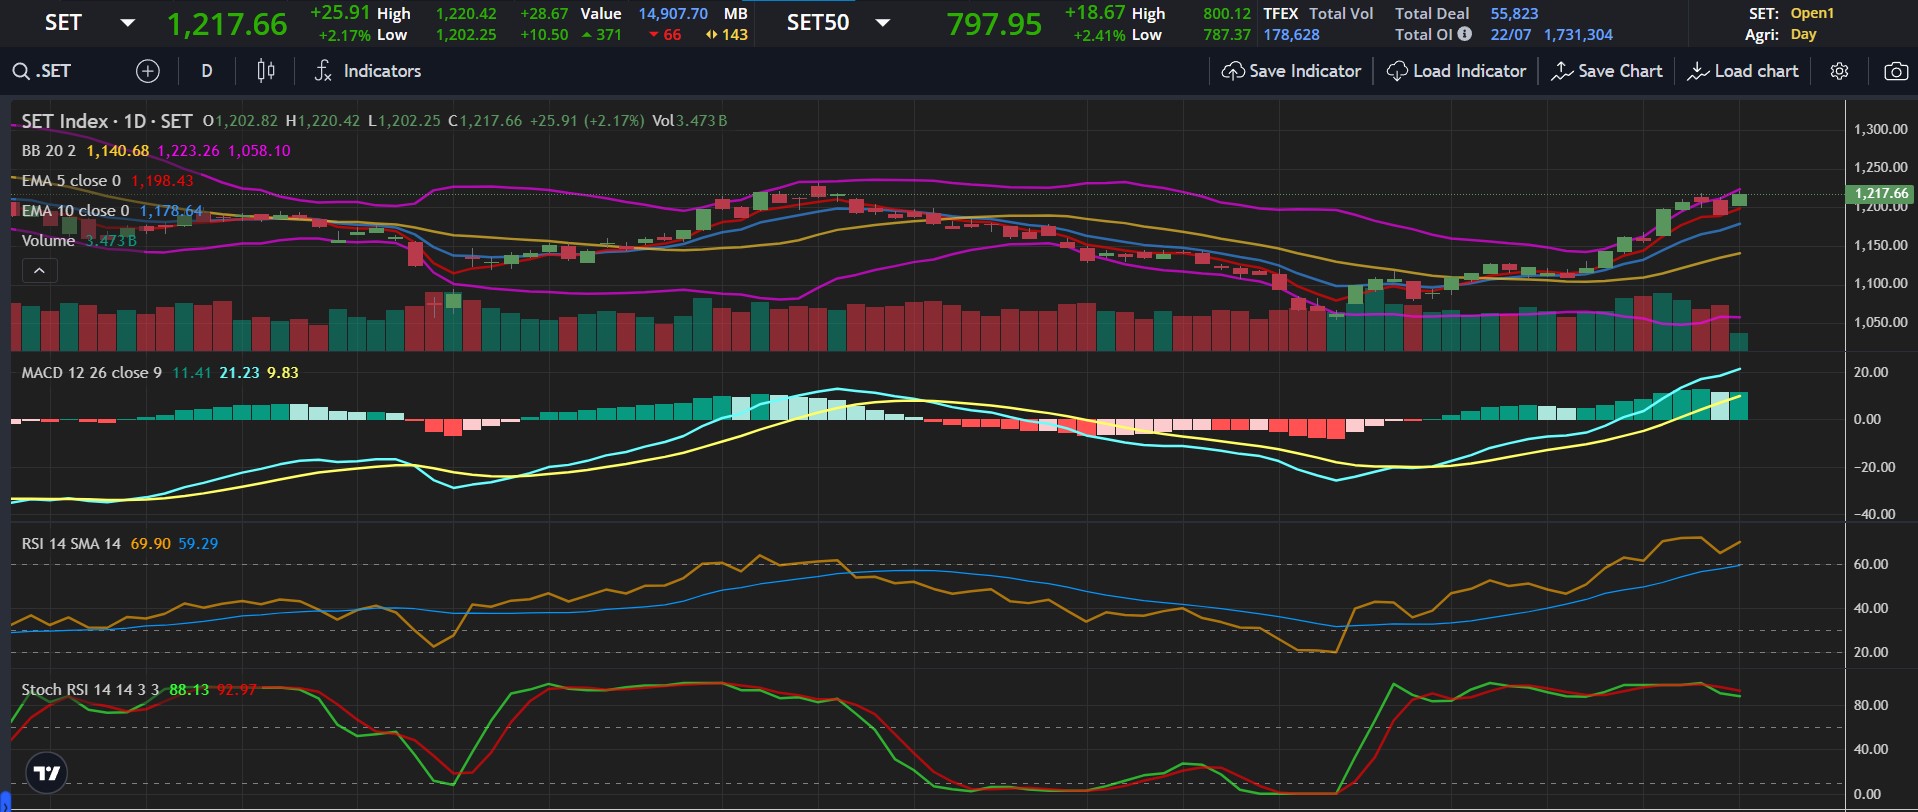The width and height of the screenshot is (1918, 812).
Task: Click the TFEX Total Vol value 178,628
Action: [1291, 35]
